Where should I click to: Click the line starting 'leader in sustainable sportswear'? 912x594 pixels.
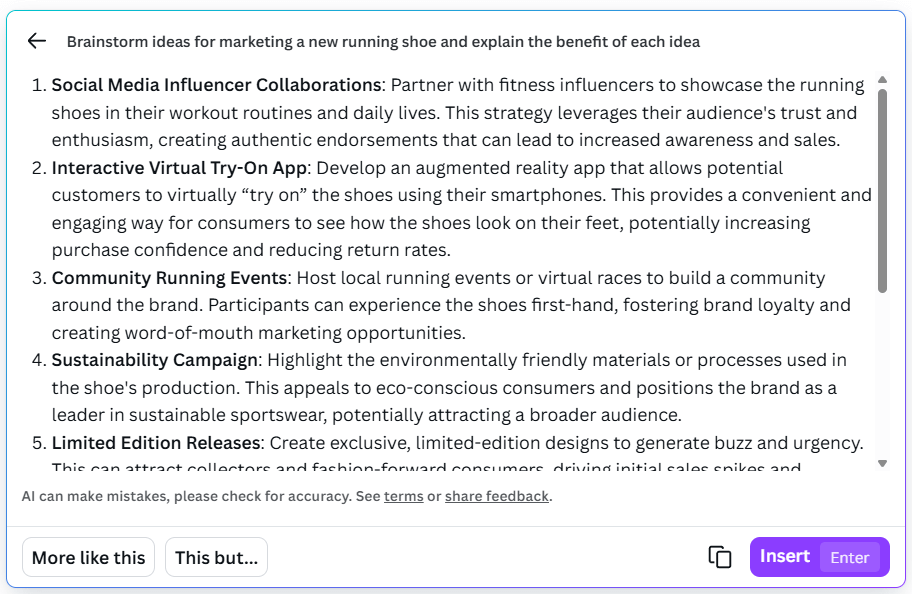click(x=366, y=415)
